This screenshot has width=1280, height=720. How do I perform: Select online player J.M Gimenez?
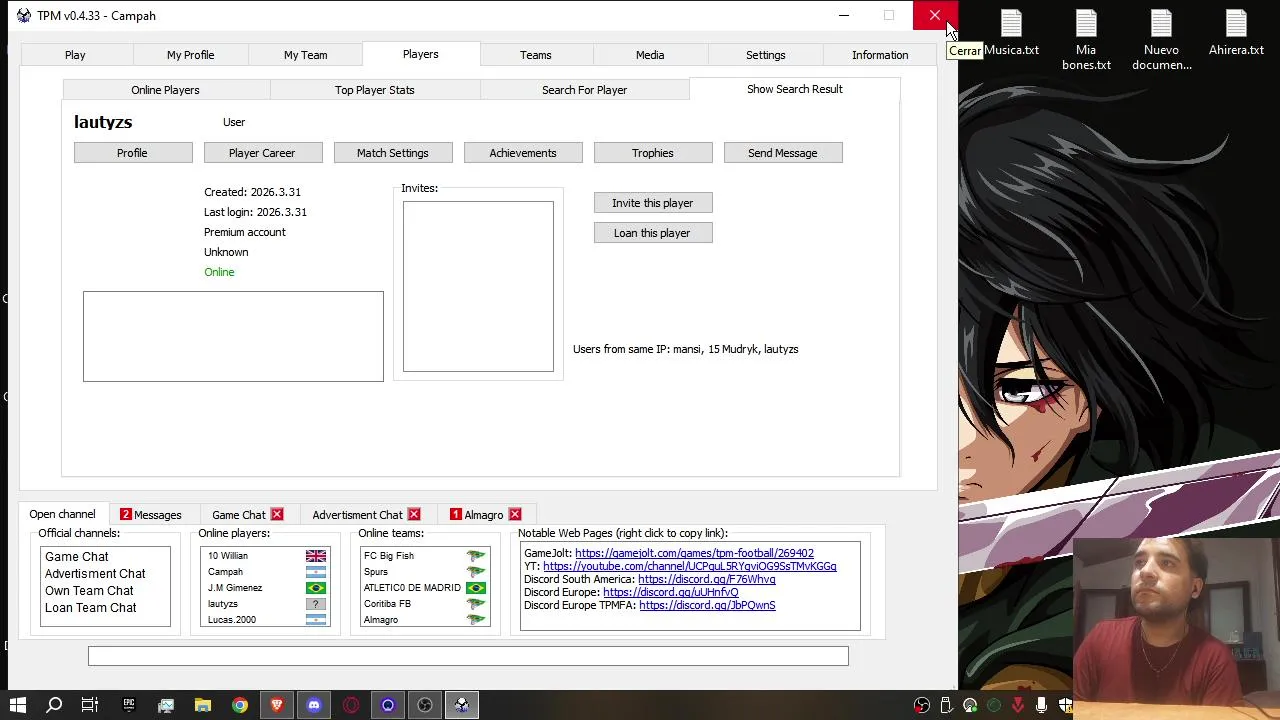[x=266, y=588]
